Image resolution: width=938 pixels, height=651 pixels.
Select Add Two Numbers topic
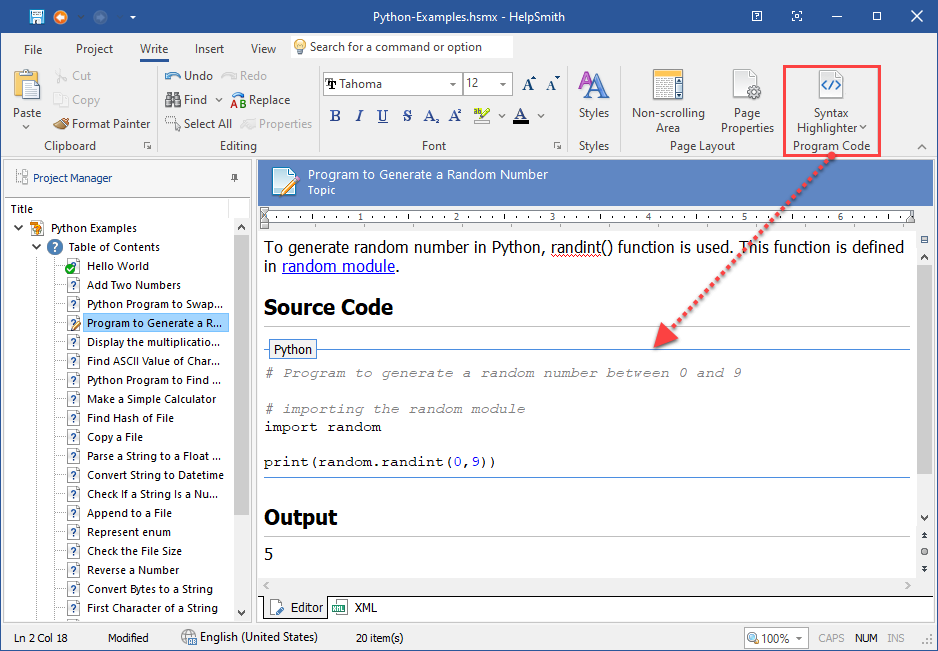133,285
